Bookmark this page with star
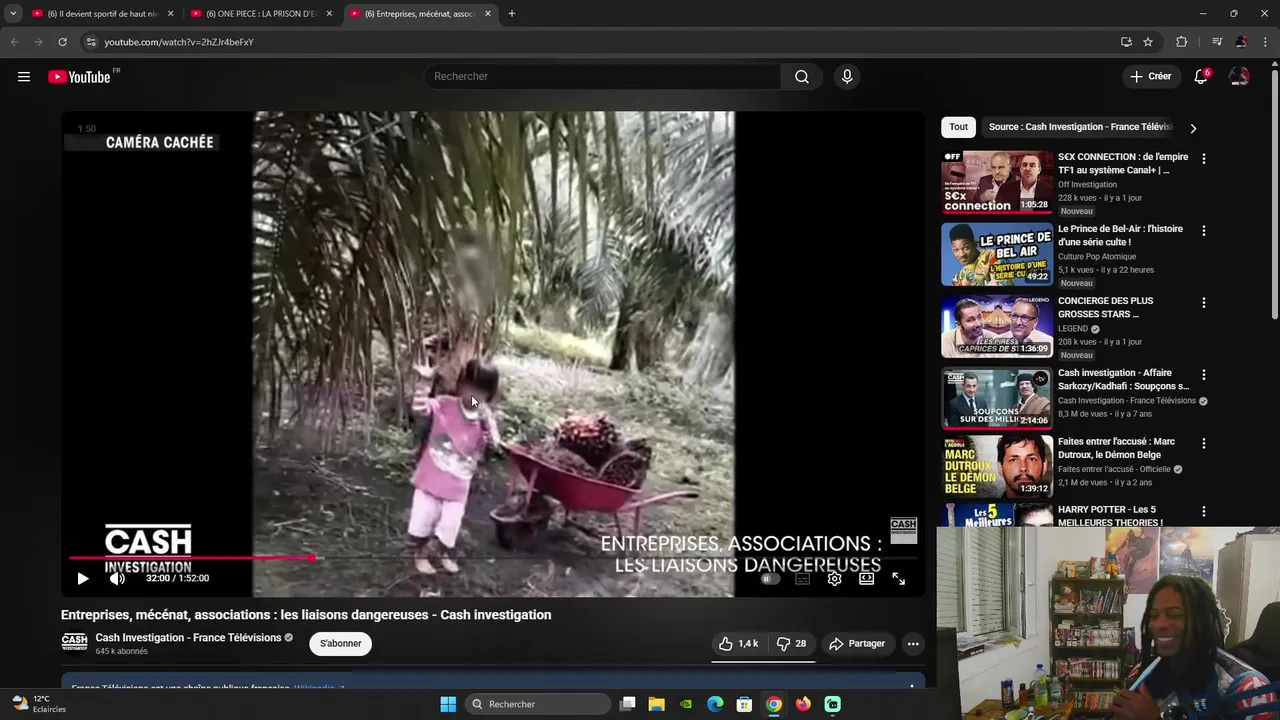Viewport: 1280px width, 720px height. (x=1148, y=42)
